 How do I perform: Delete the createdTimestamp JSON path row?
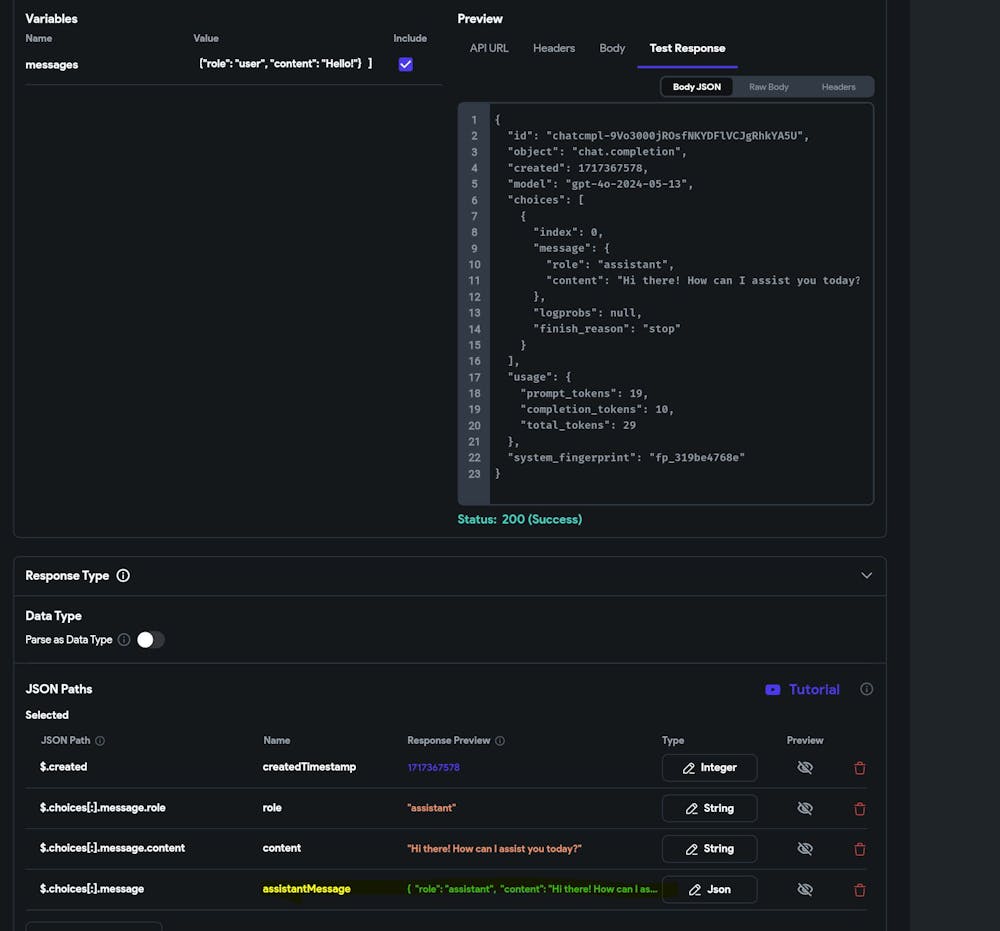[860, 768]
